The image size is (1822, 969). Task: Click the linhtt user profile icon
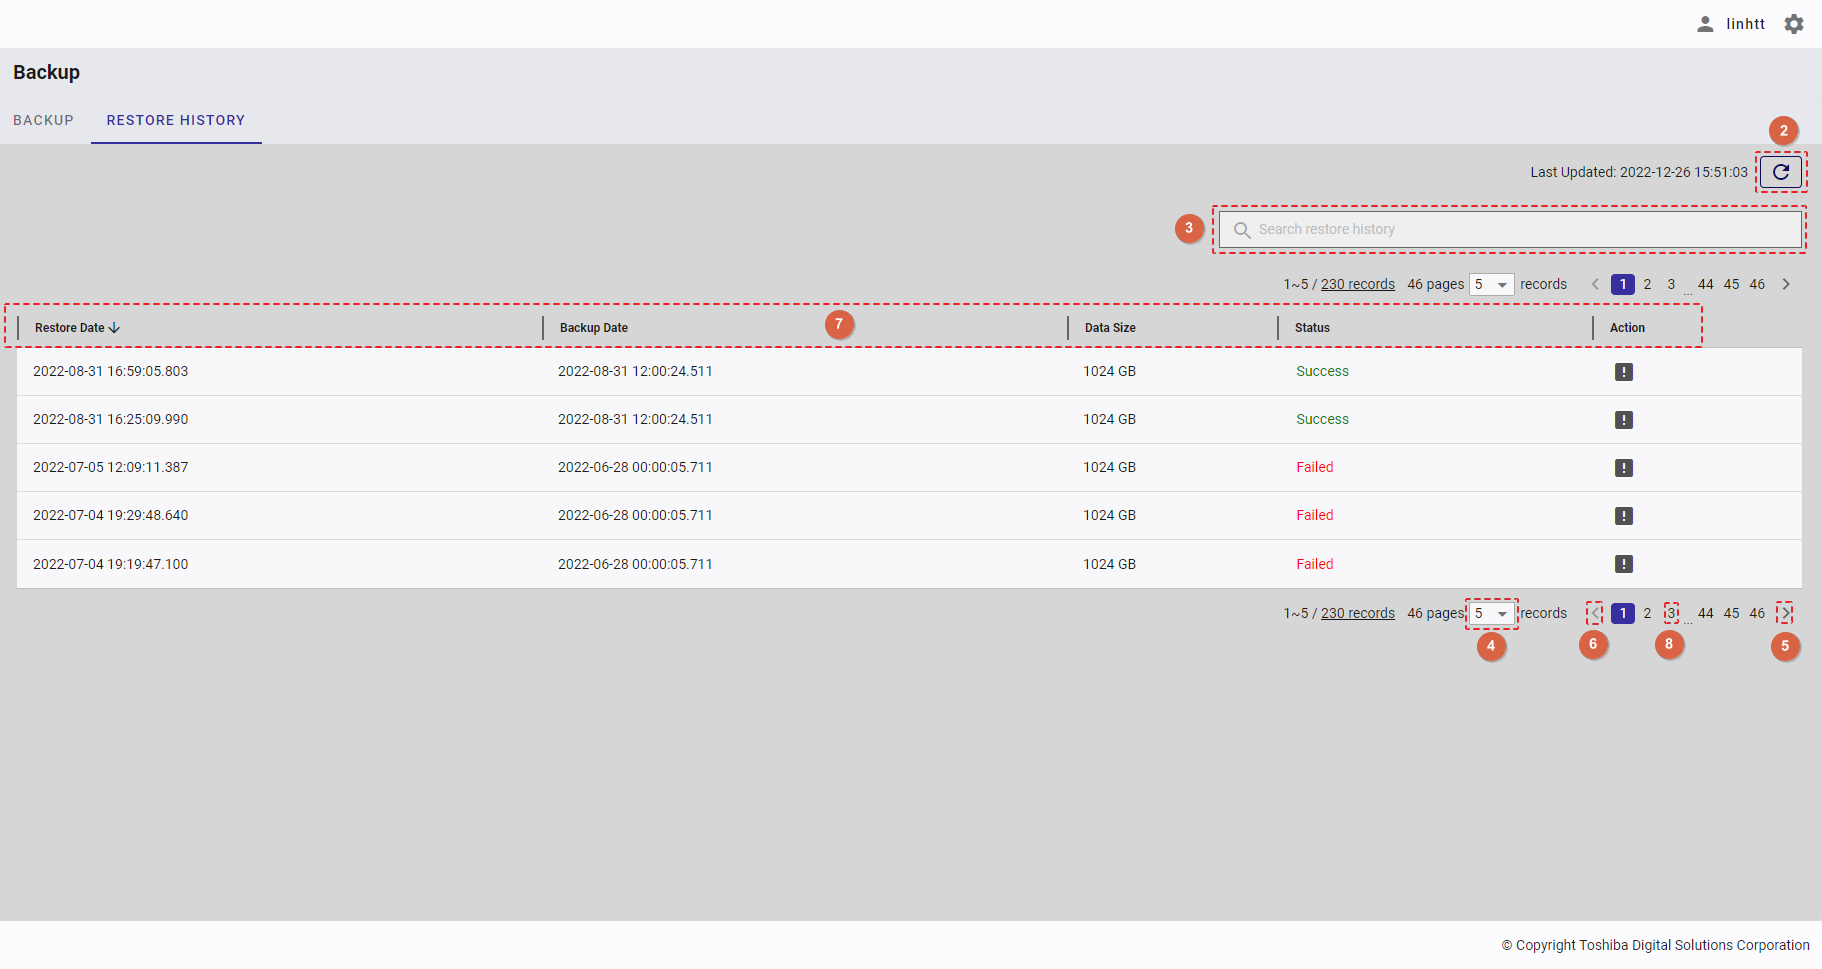(x=1705, y=24)
